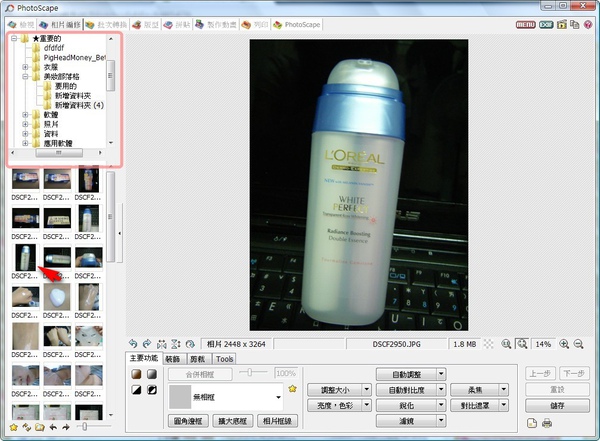Switch to the 剪裁 crop tab

click(197, 359)
